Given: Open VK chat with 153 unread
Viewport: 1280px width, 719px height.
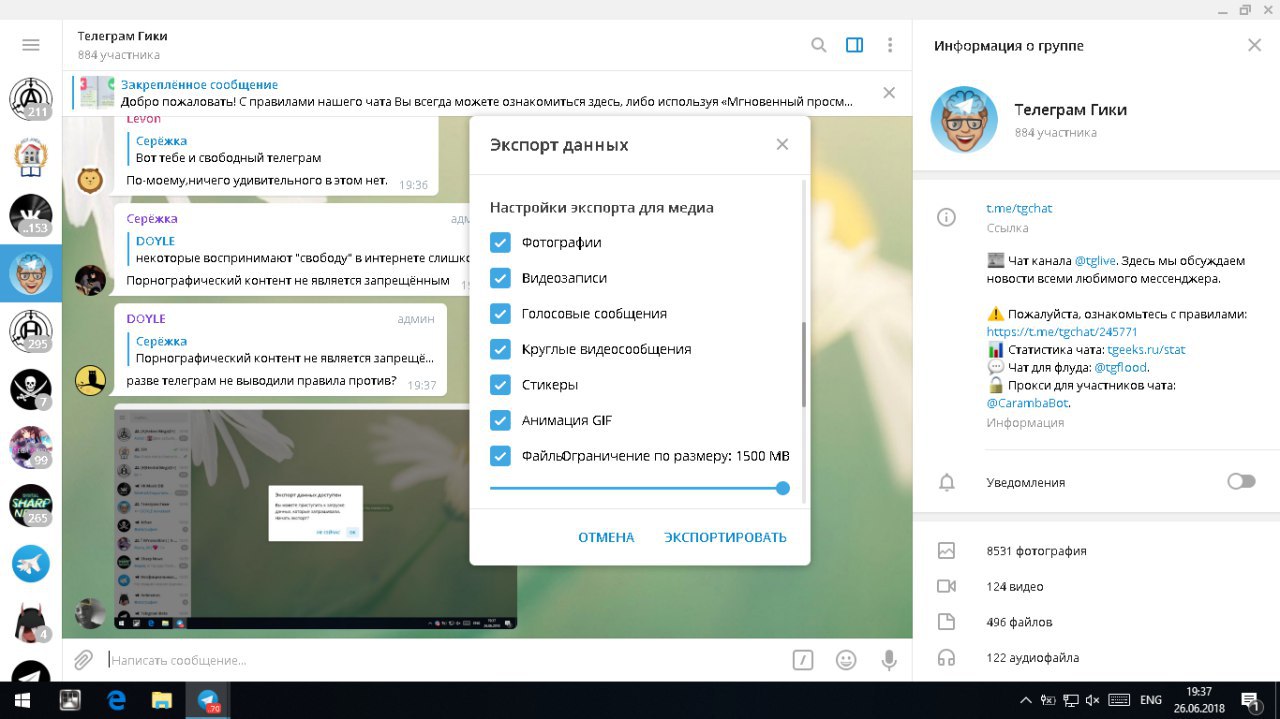Looking at the screenshot, I should pos(30,215).
